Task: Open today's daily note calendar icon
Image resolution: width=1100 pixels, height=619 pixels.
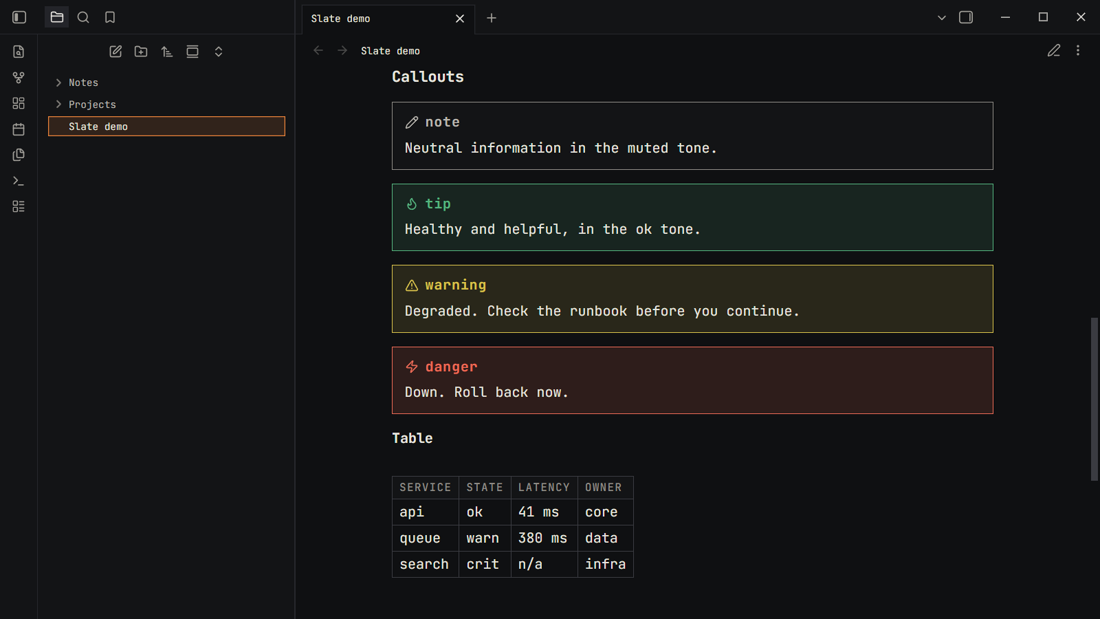Action: click(x=19, y=129)
